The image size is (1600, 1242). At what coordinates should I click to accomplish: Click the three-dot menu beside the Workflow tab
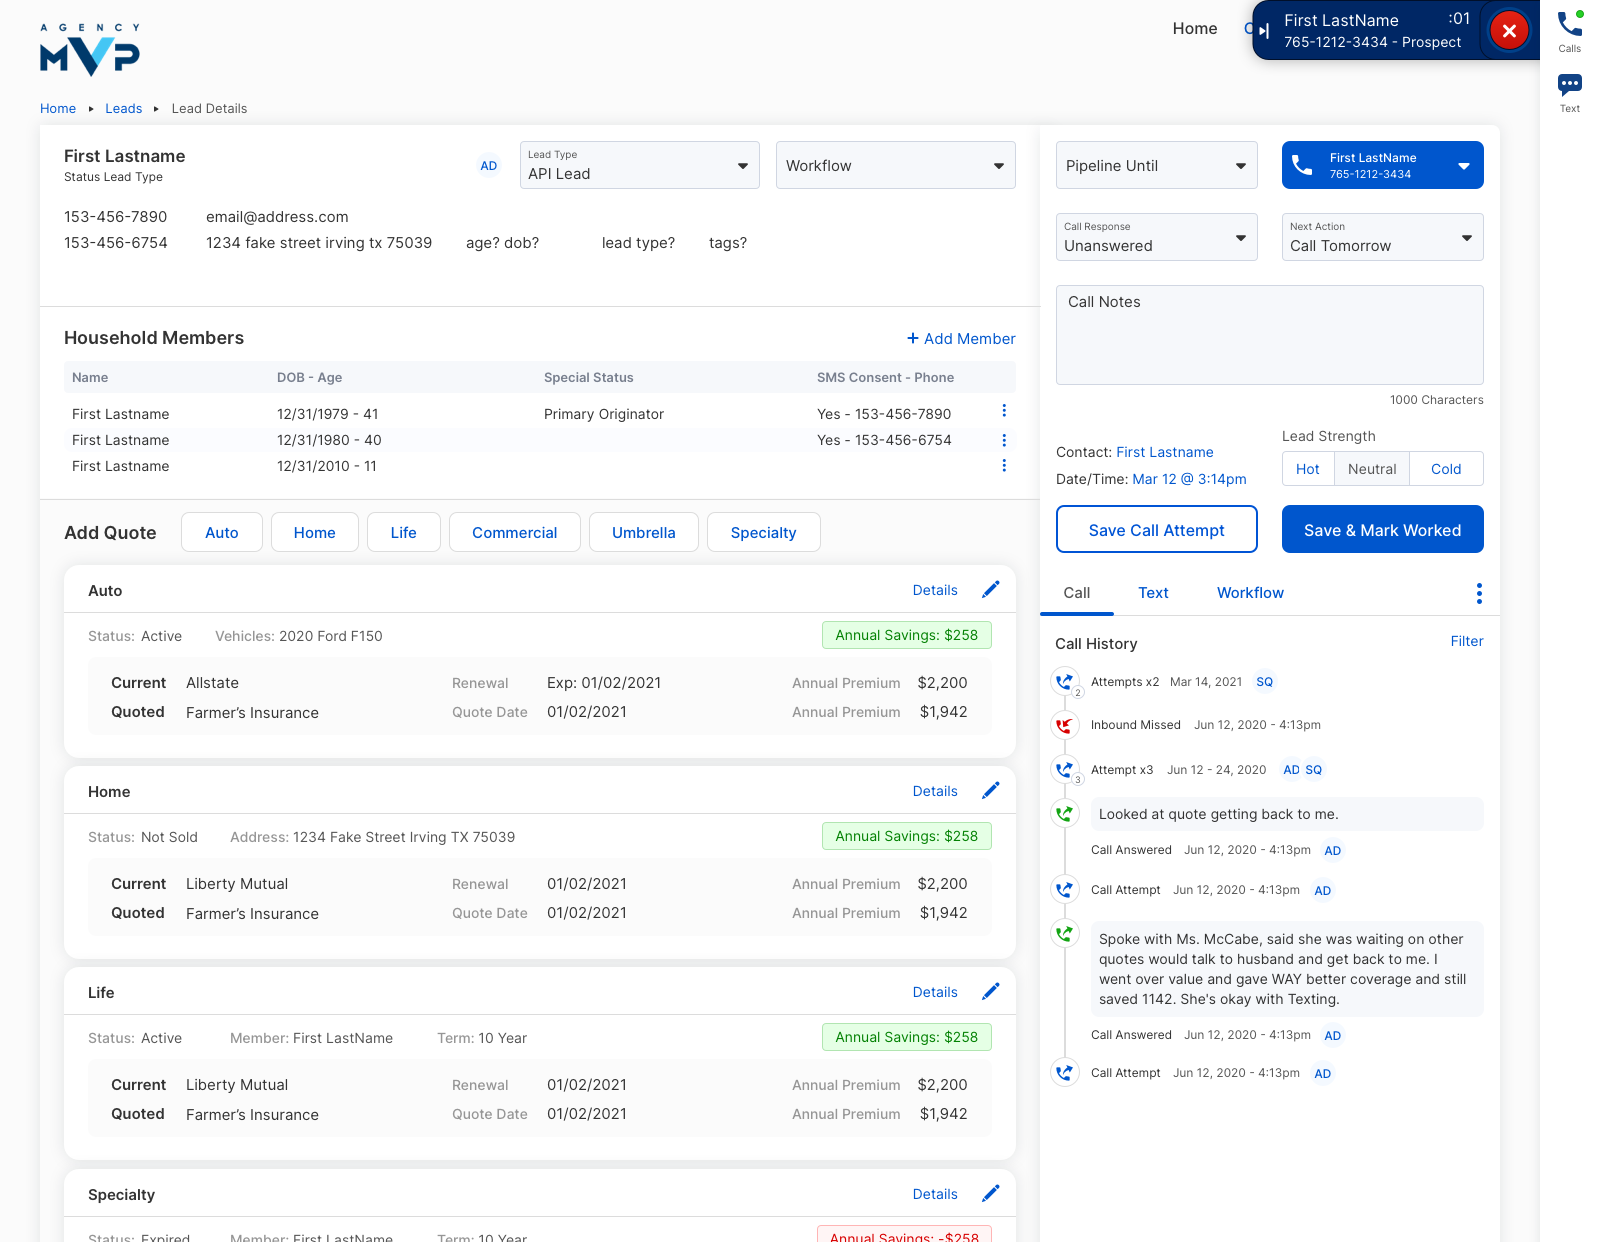pyautogui.click(x=1479, y=592)
